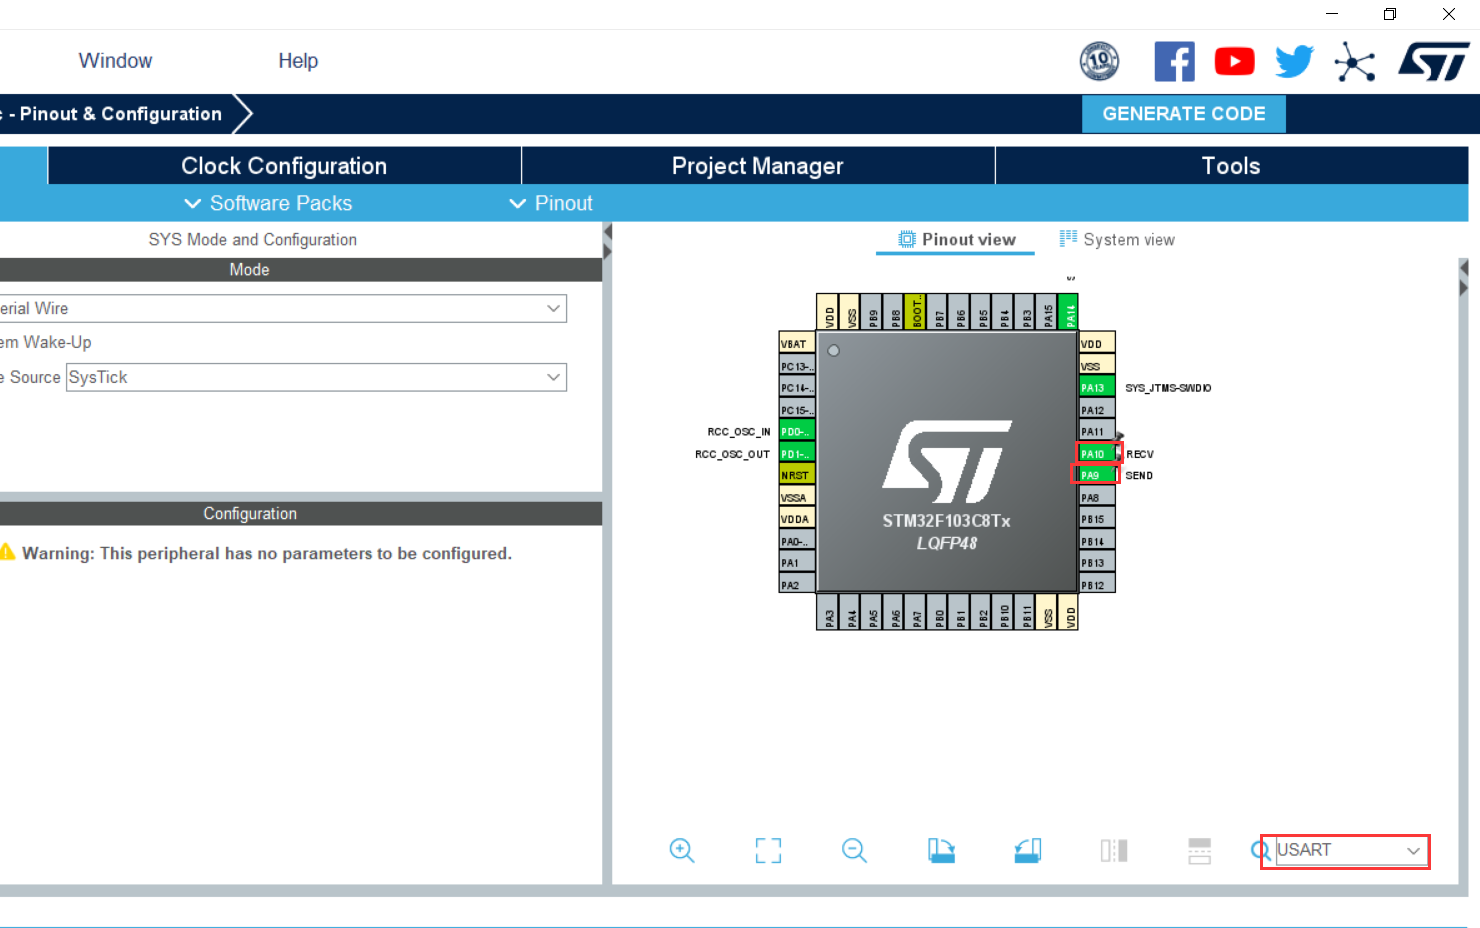
Task: Select the PA13 pin SYS_JTMS-SWDIO
Action: (x=1097, y=388)
